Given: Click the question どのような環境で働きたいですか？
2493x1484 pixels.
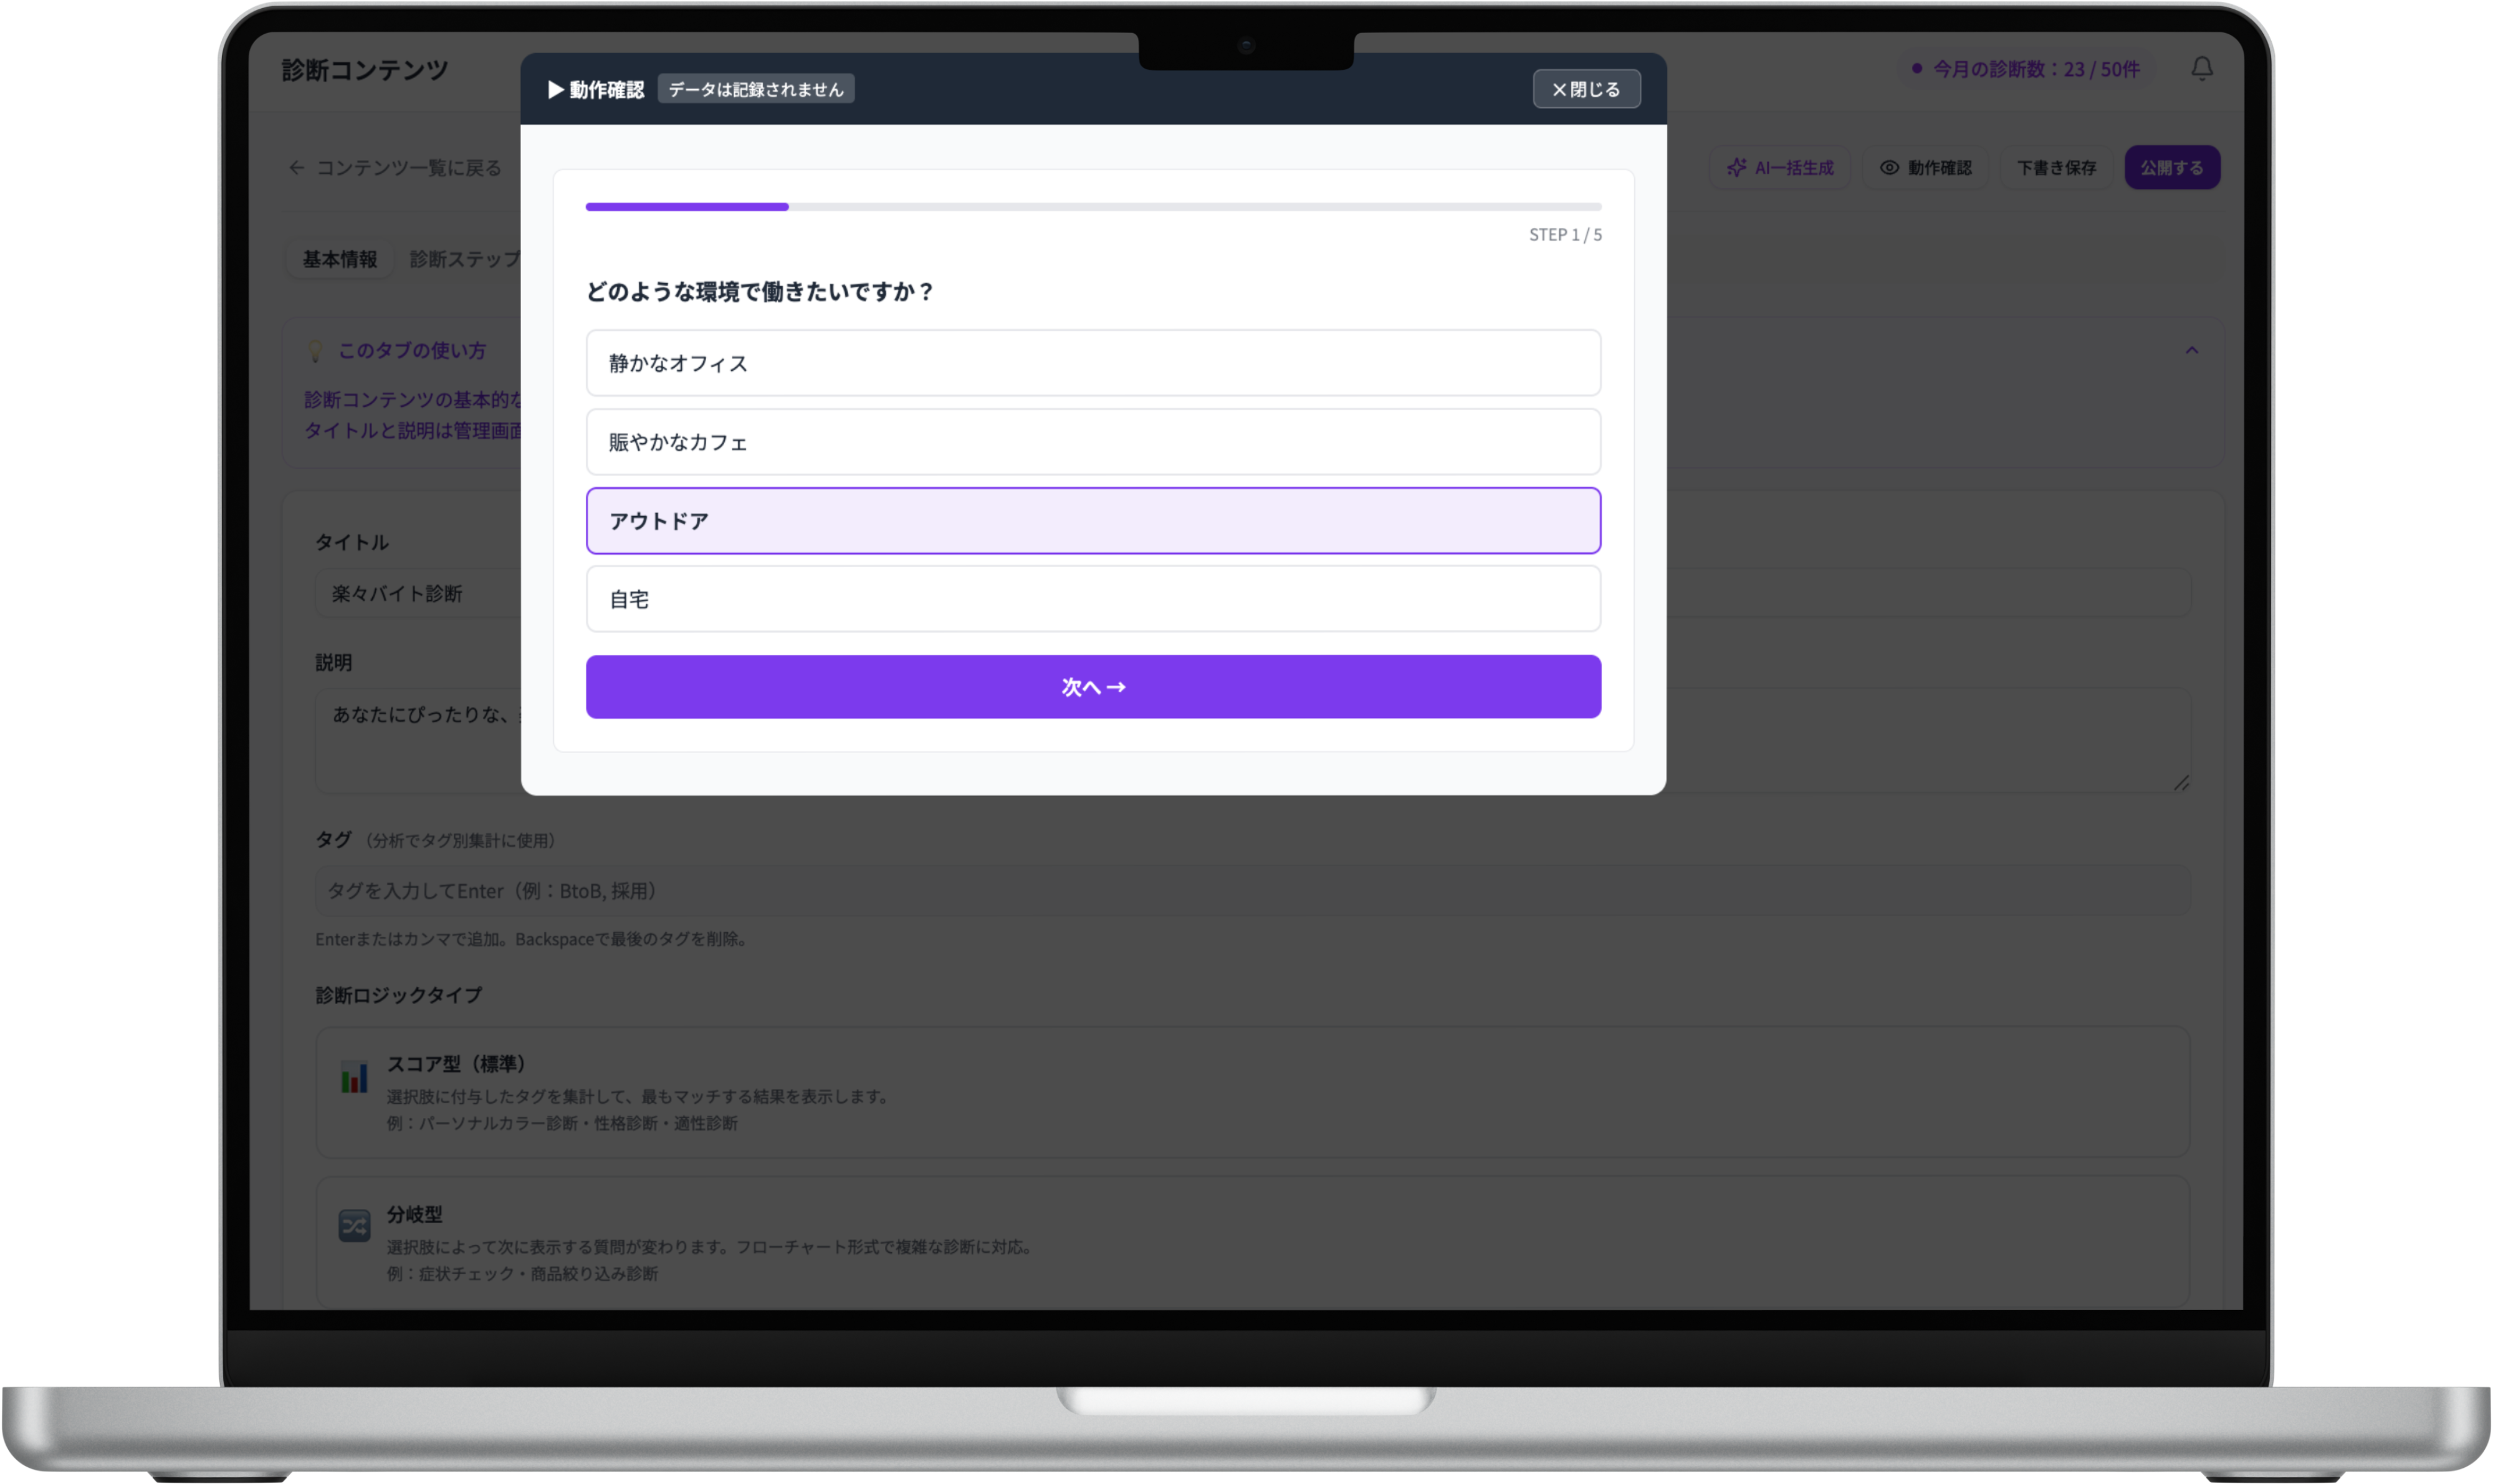Looking at the screenshot, I should (760, 292).
